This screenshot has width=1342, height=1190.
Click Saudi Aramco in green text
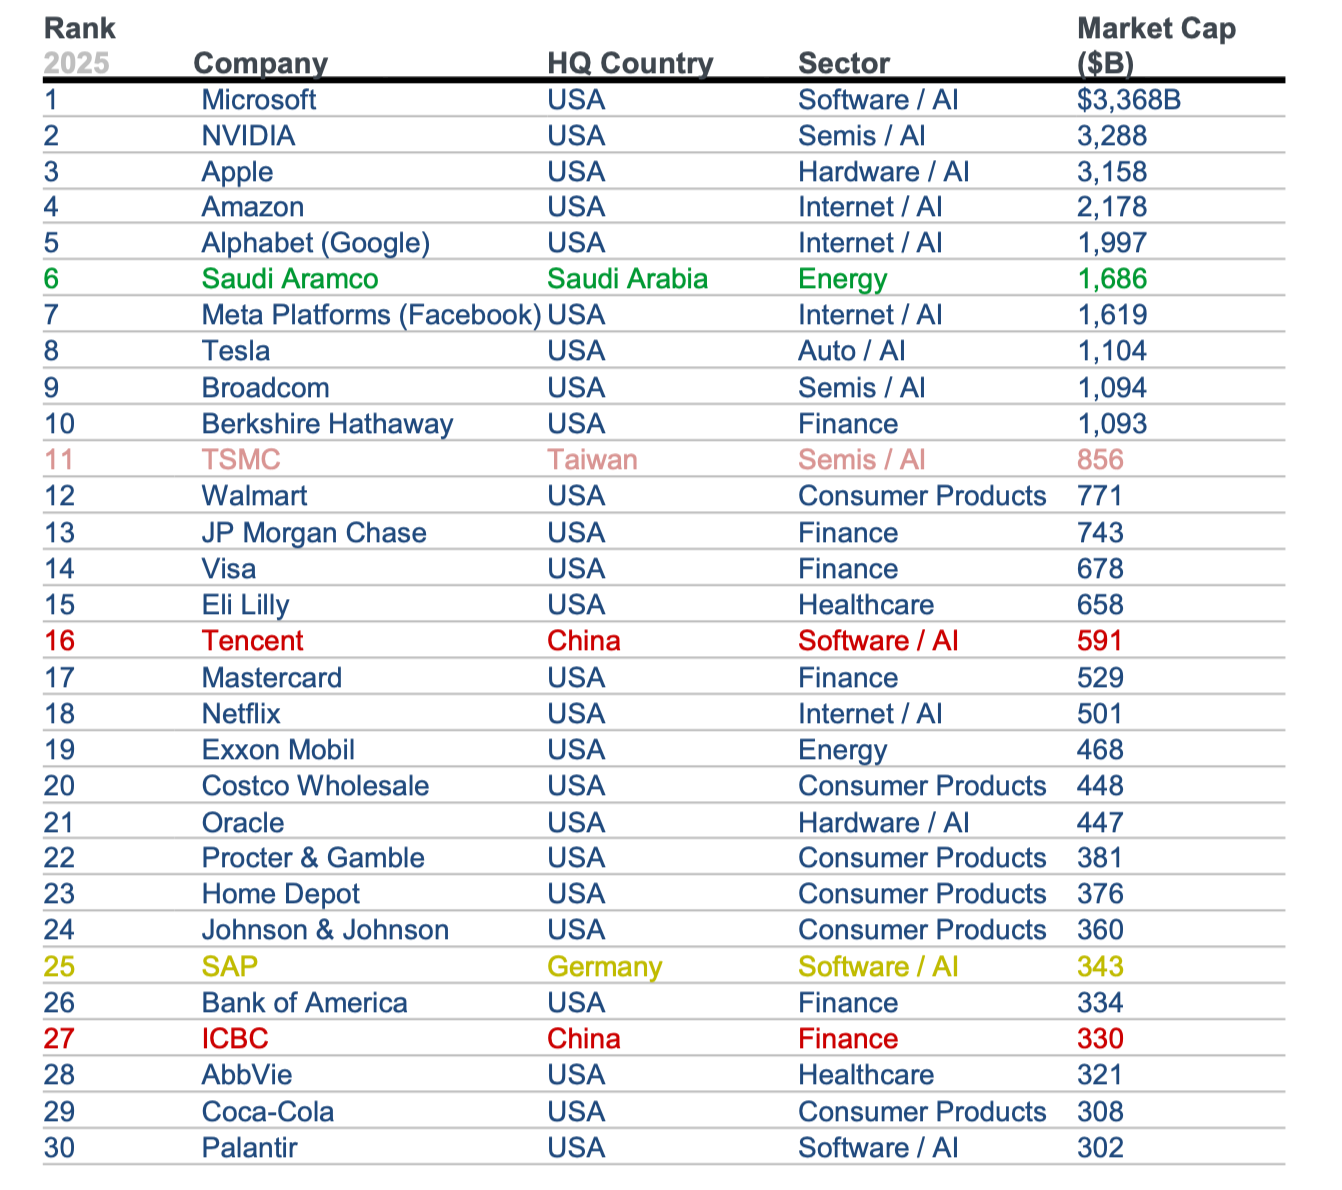pyautogui.click(x=290, y=279)
